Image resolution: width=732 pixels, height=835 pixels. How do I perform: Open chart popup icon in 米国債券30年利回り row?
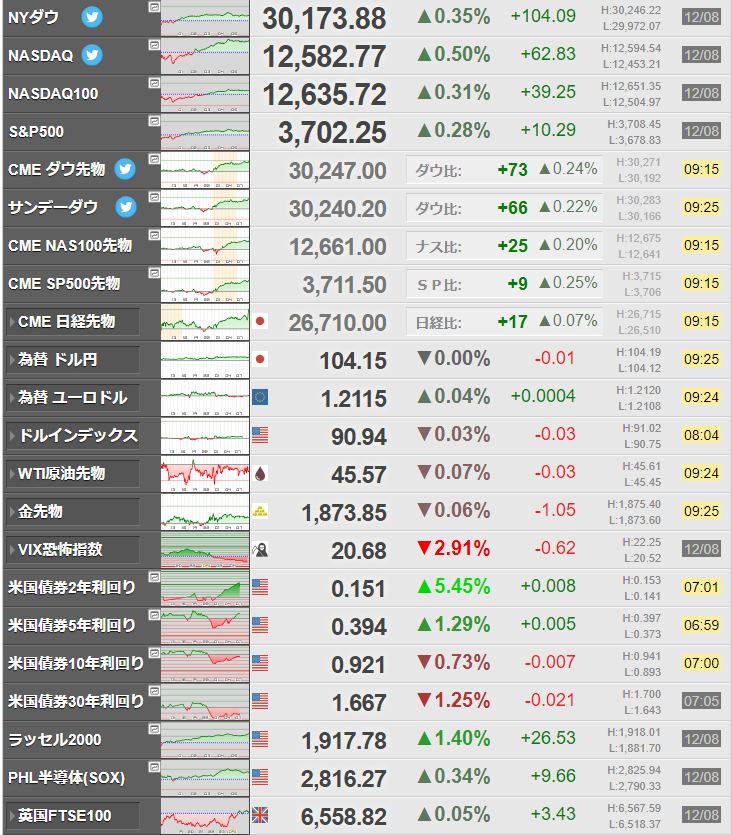point(154,691)
